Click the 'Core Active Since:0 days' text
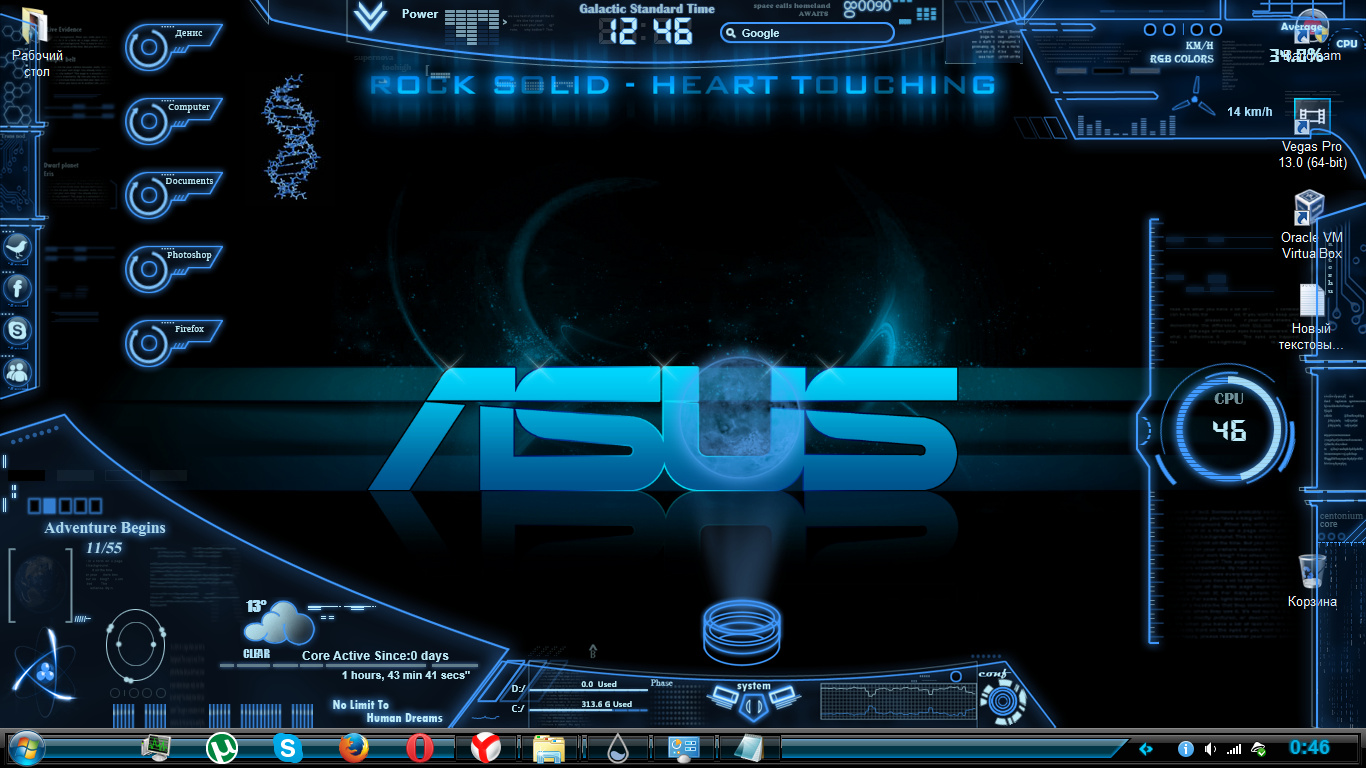Image resolution: width=1366 pixels, height=768 pixels. (375, 656)
